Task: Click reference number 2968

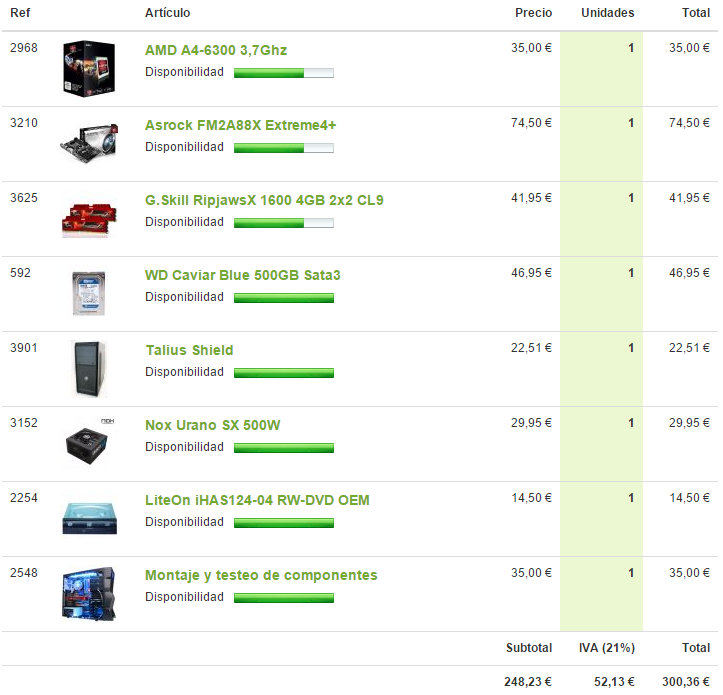Action: 24,48
